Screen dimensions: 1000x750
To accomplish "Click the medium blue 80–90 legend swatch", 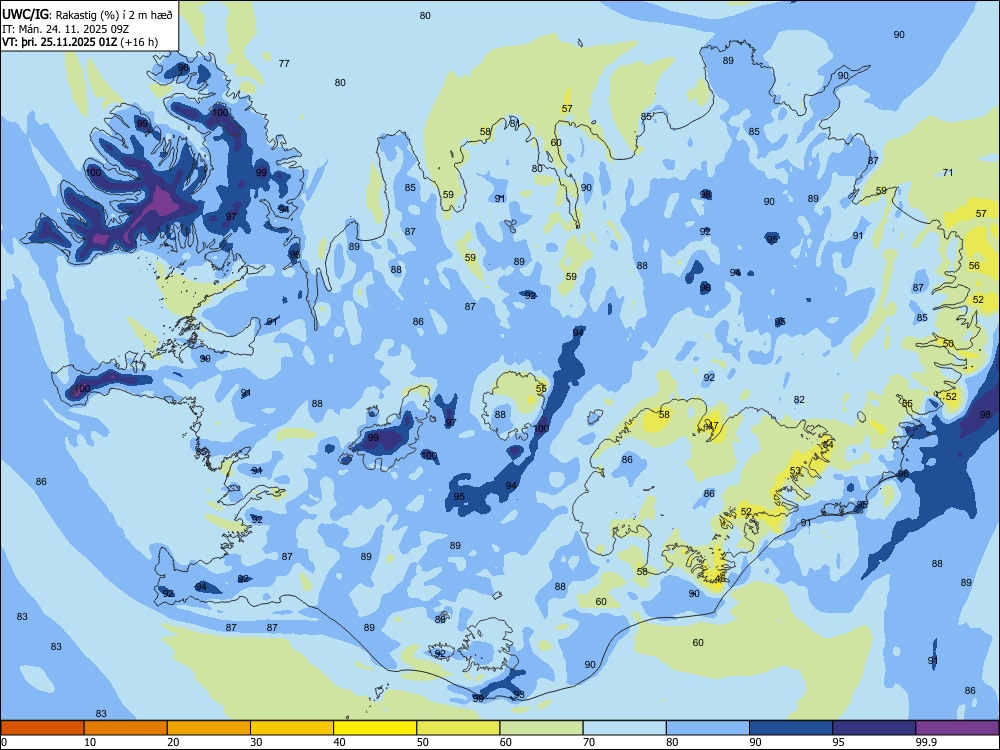I will [x=708, y=728].
